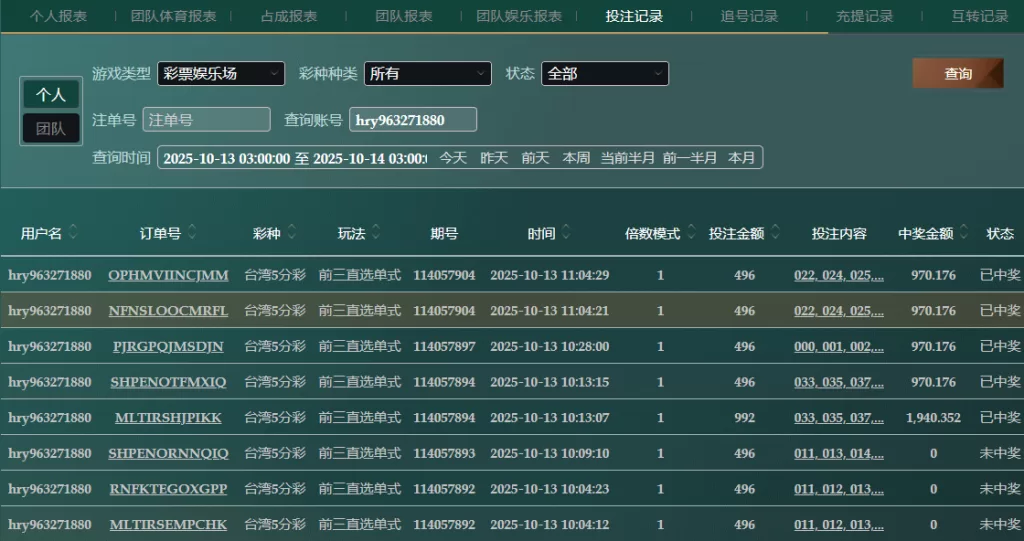Select the 个人 view toggle
The image size is (1024, 541).
pos(51,95)
